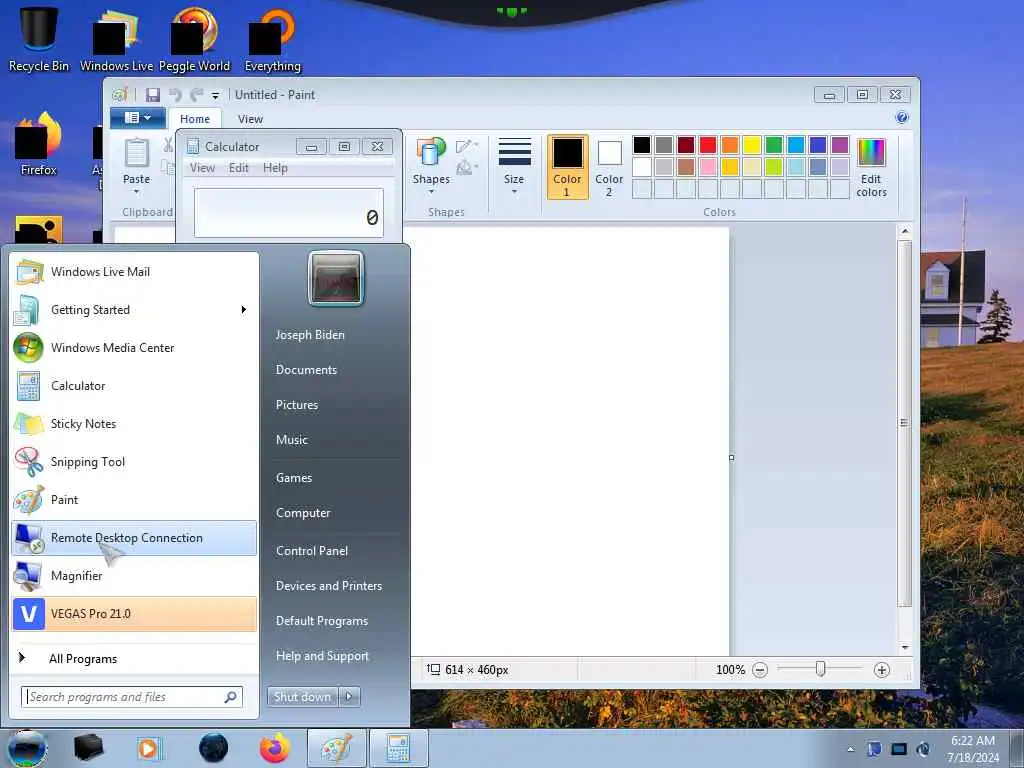
Task: Open Music from Start menu
Action: coord(291,440)
